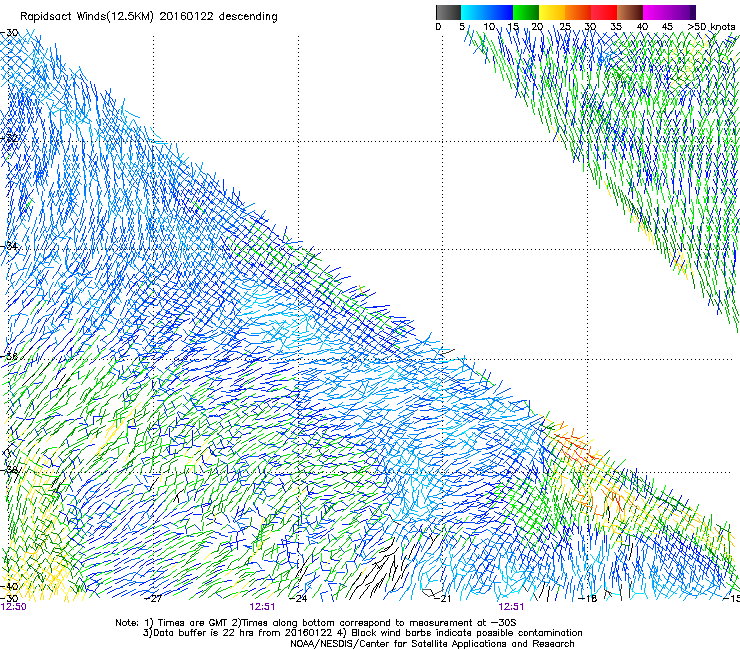The width and height of the screenshot is (740, 650).
Task: Click the "-34" latitude label
Action: [x=9, y=246]
